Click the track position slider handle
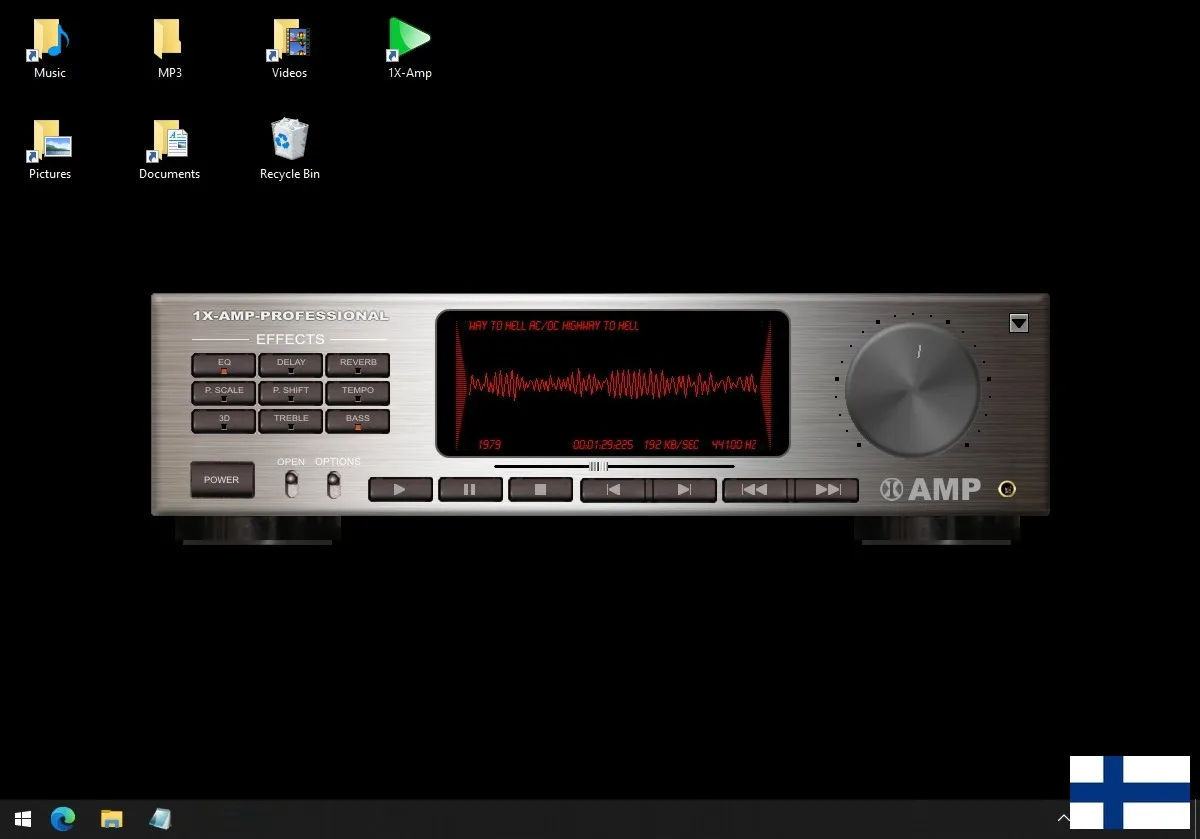Screen dimensions: 1200x839 (598, 466)
